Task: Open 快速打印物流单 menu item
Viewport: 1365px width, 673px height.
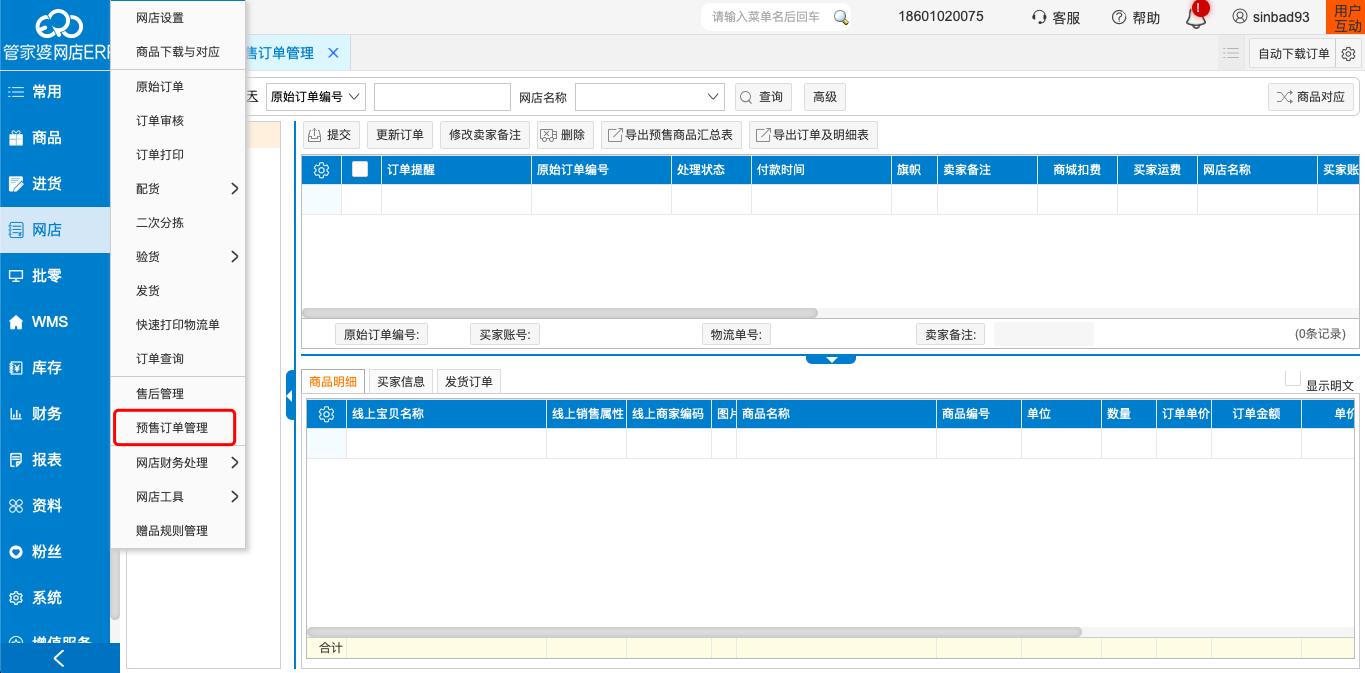Action: pos(178,325)
